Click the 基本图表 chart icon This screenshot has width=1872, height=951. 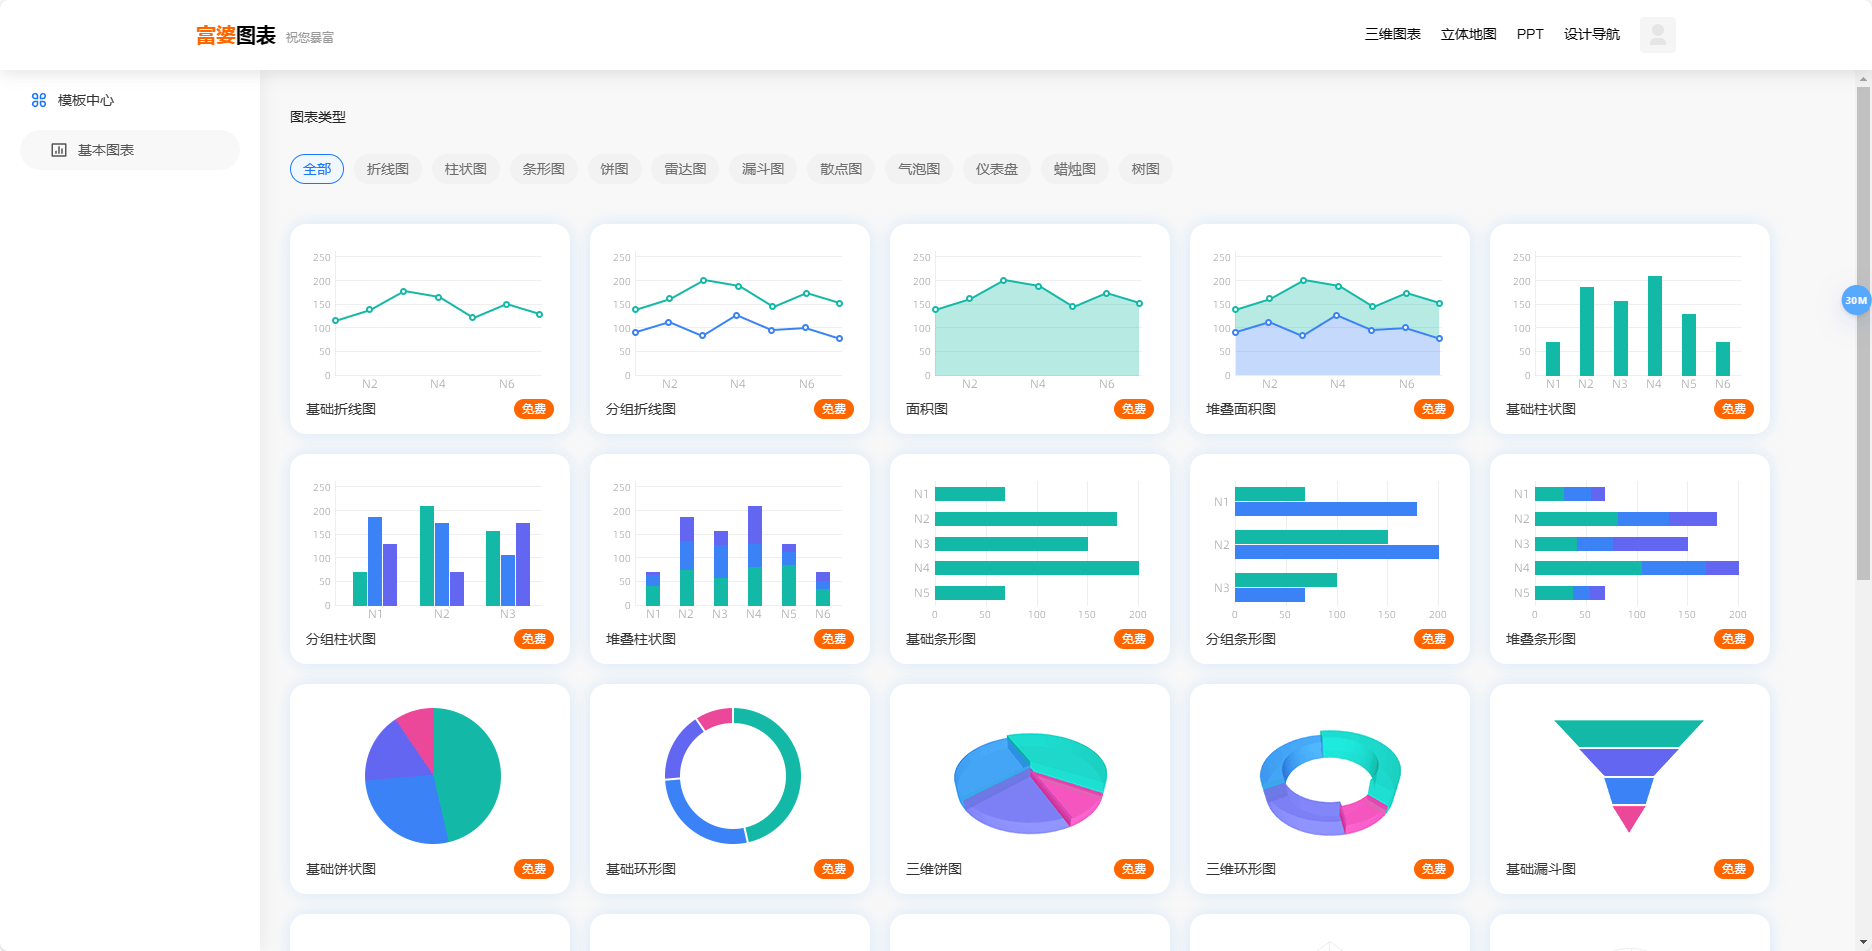coord(59,150)
